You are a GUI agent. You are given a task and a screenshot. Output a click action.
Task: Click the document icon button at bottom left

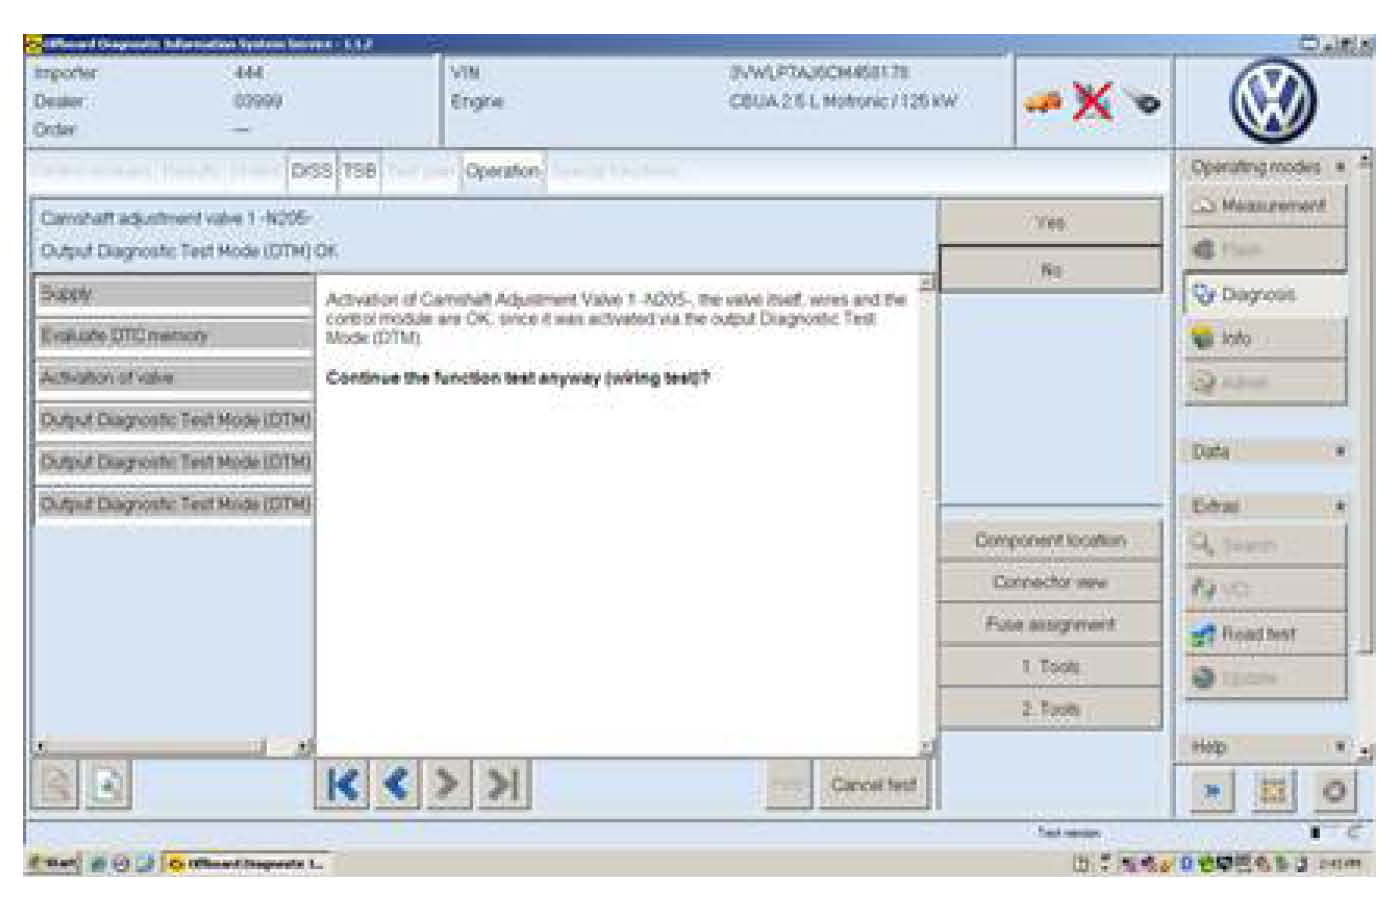108,786
